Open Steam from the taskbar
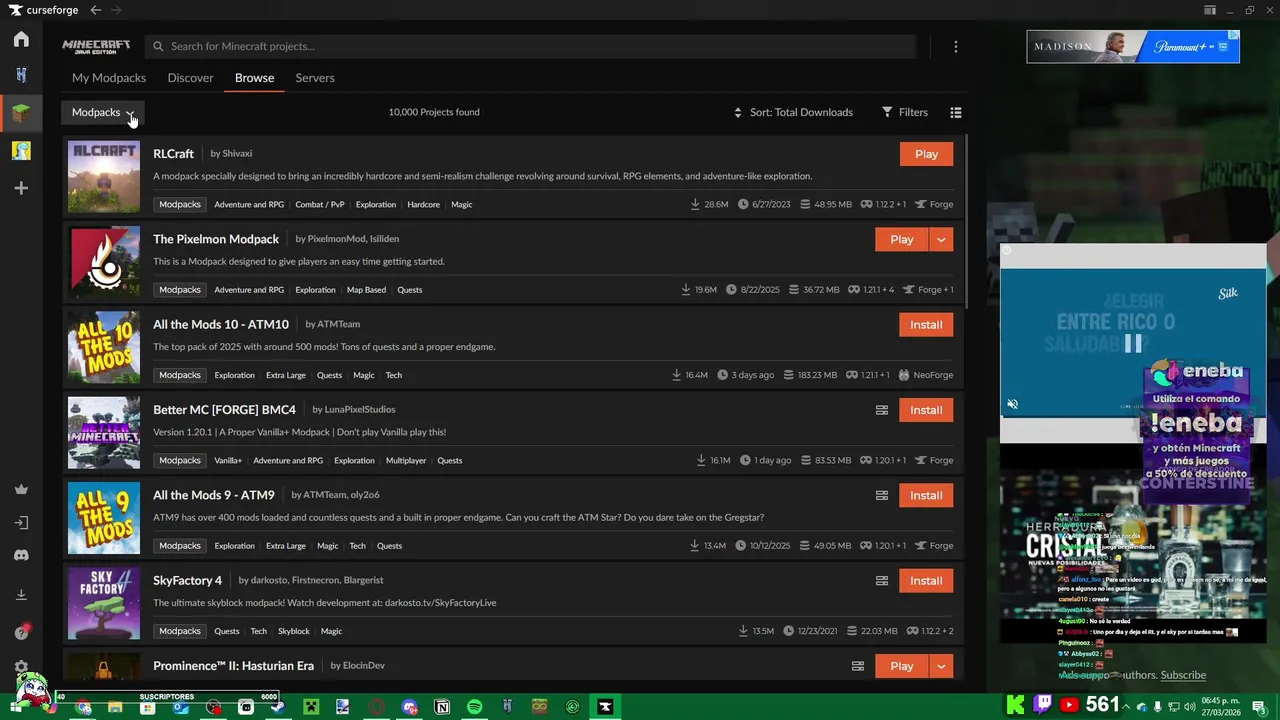The width and height of the screenshot is (1280, 720). click(278, 707)
